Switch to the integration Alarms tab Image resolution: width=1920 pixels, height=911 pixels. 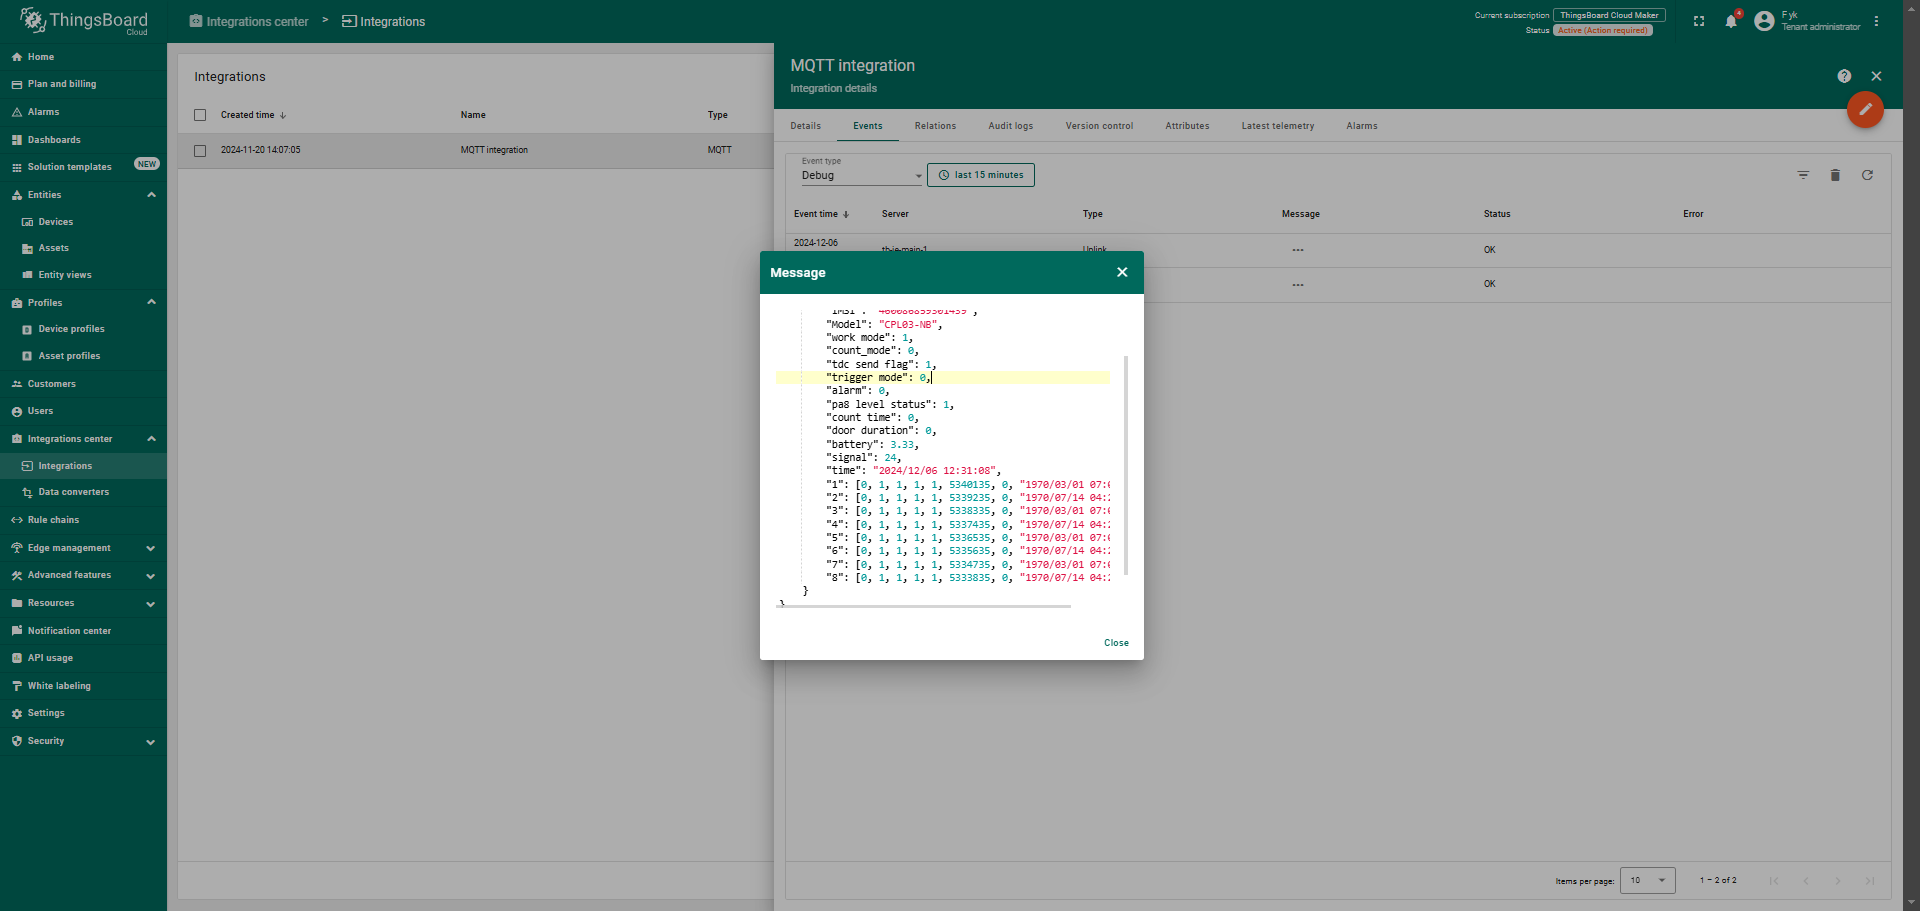point(1361,126)
